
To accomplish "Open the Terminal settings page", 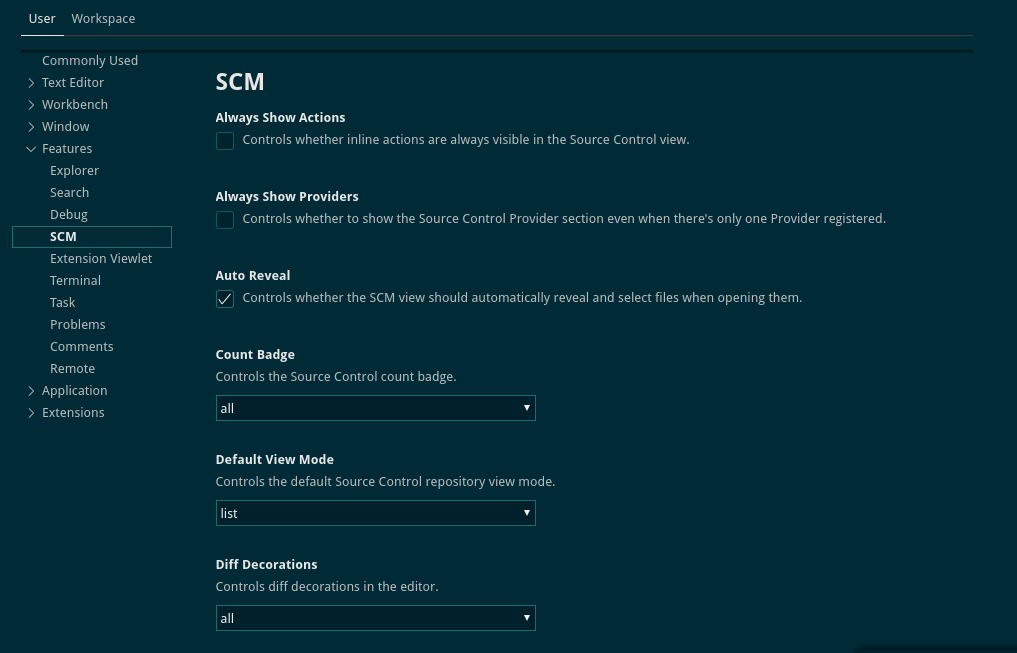I will click(75, 280).
